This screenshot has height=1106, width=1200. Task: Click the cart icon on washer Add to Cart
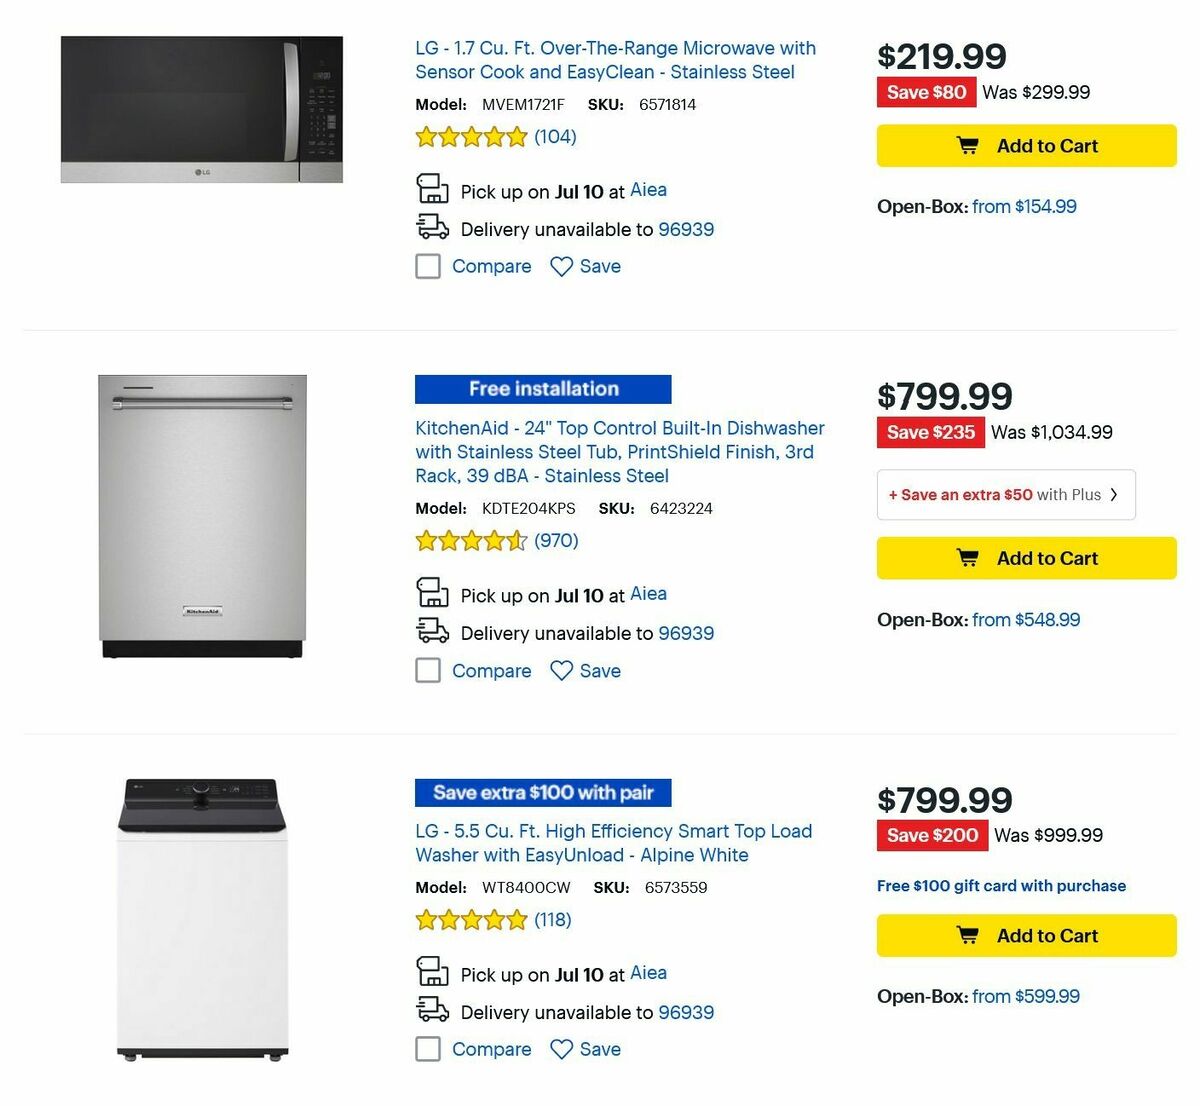pos(967,934)
